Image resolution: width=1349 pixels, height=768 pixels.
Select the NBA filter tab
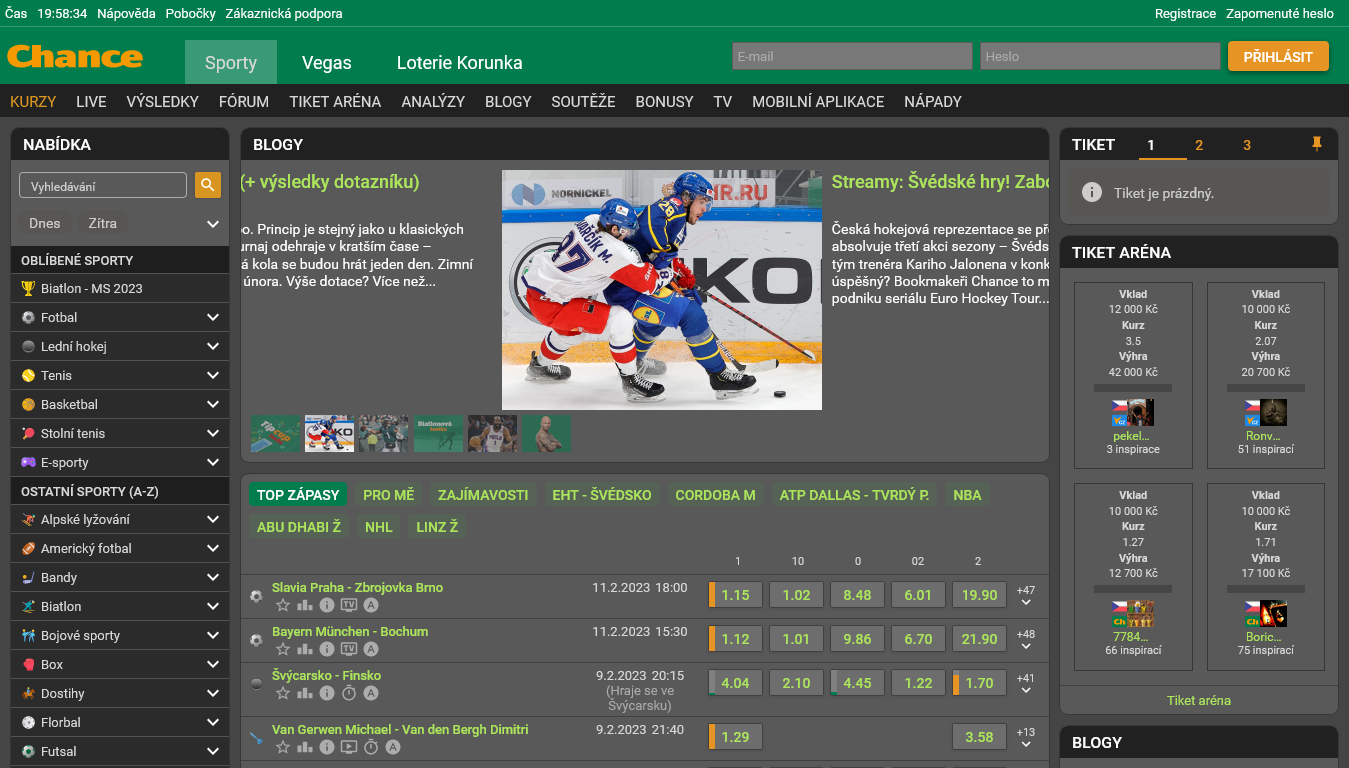967,495
